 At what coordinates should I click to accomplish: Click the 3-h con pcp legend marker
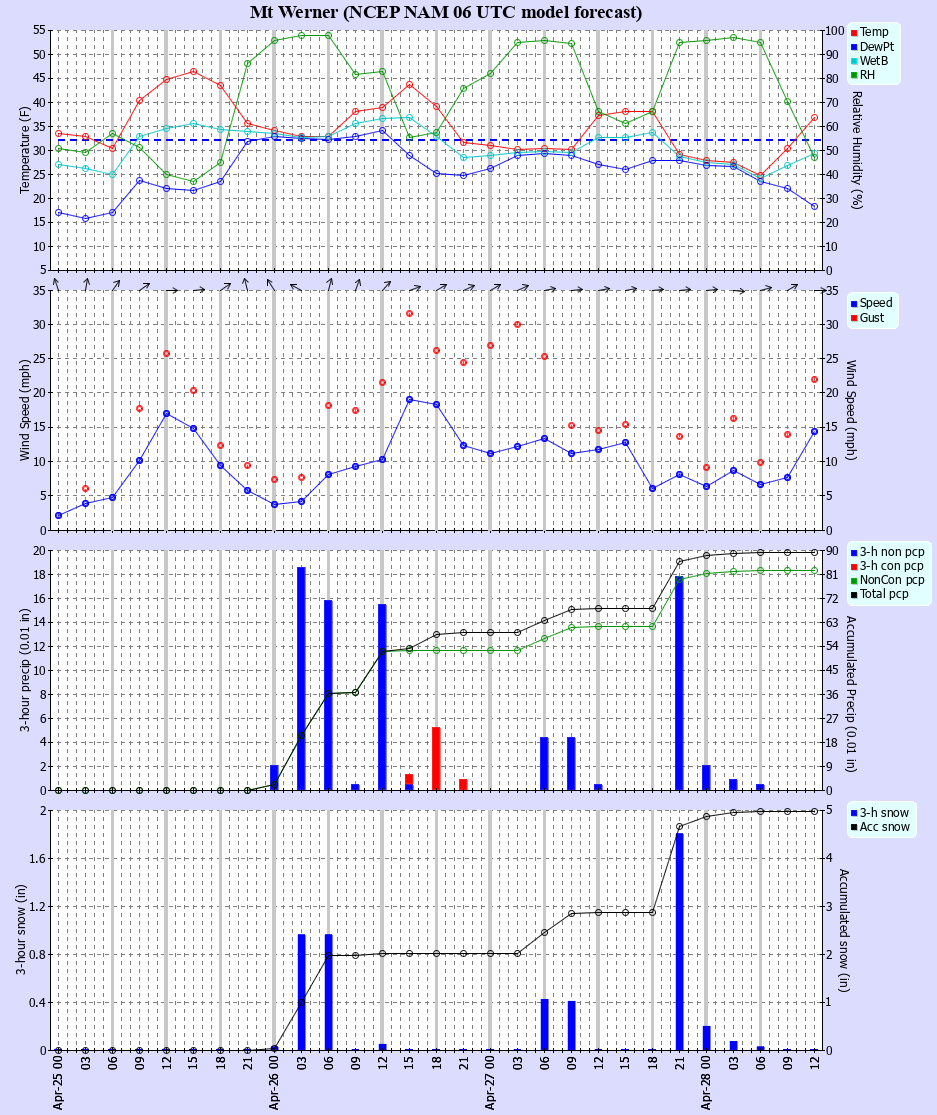coord(854,566)
